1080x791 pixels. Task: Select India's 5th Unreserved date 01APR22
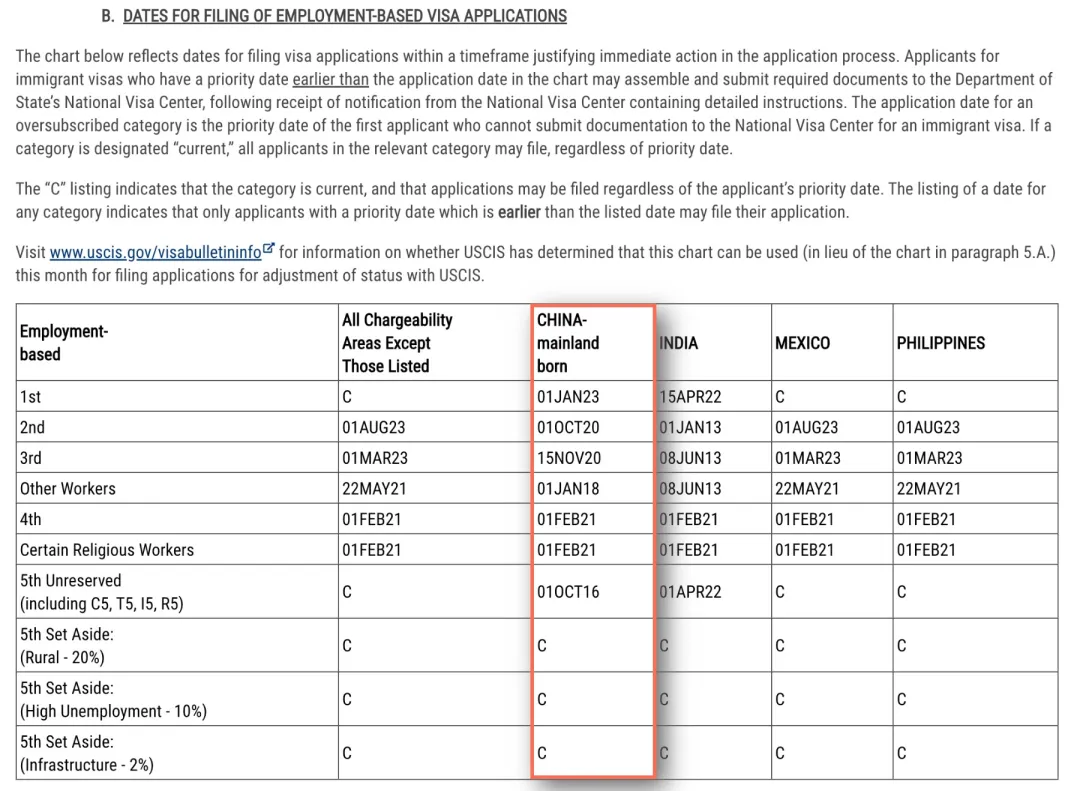[690, 592]
